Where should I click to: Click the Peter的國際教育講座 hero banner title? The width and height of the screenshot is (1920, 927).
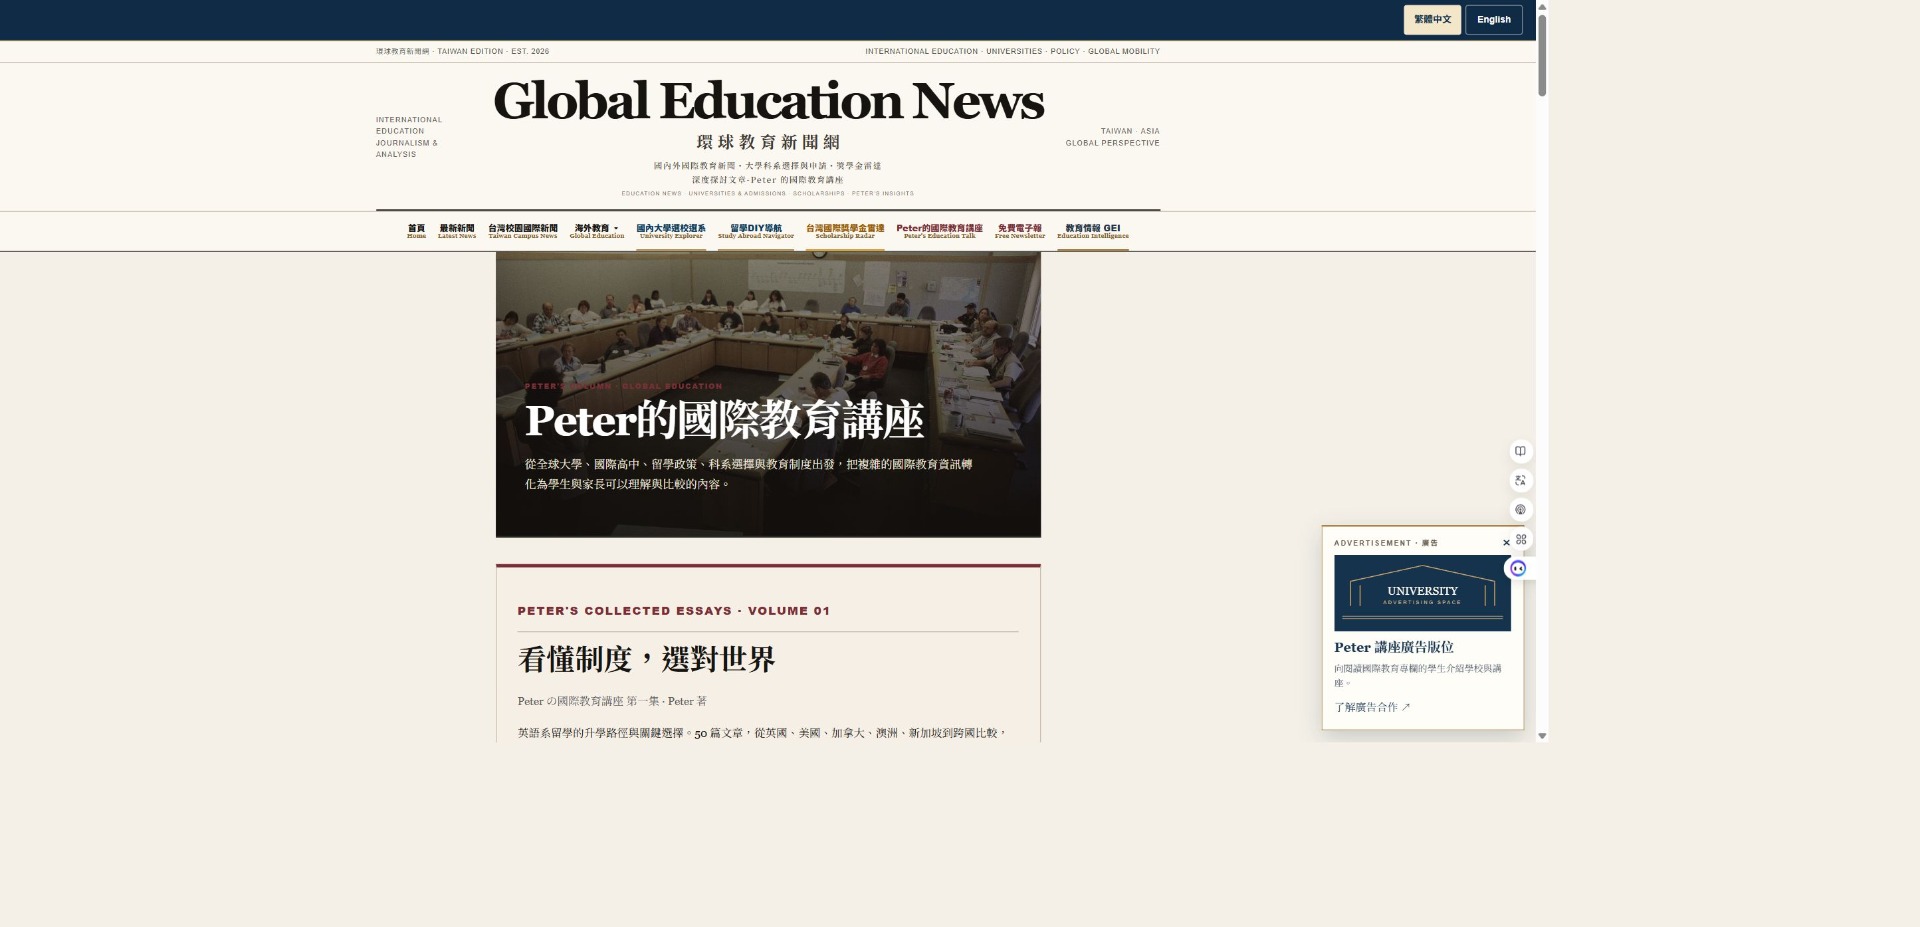pyautogui.click(x=724, y=420)
